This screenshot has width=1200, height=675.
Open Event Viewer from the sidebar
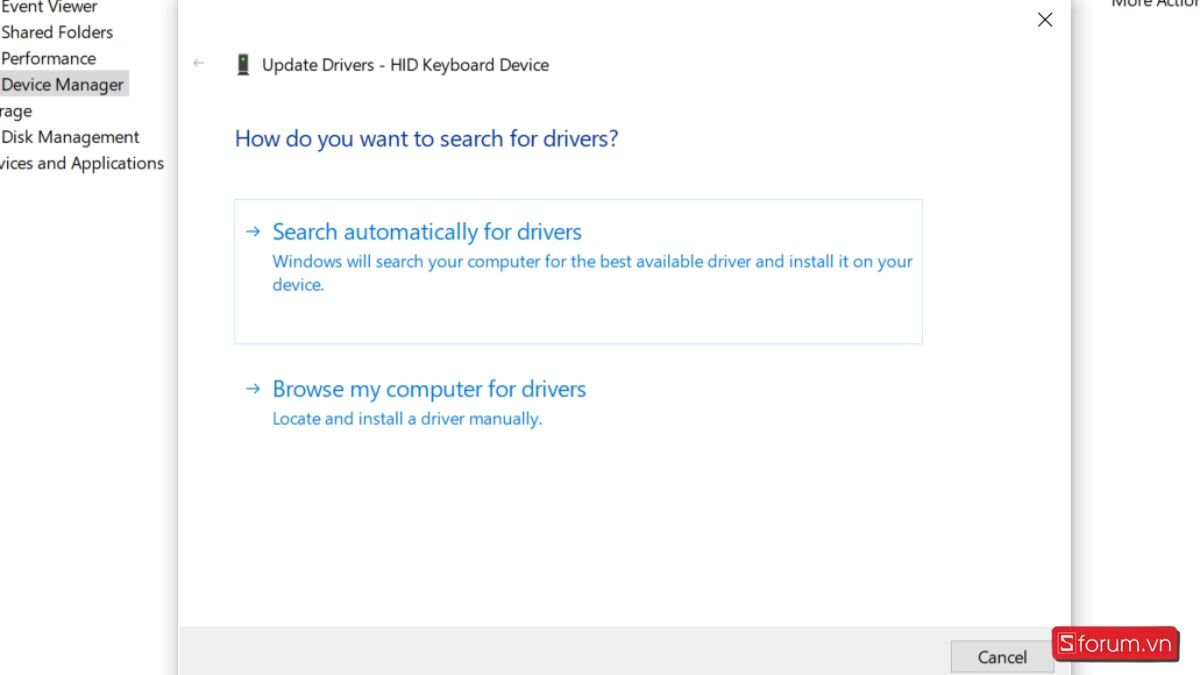tap(48, 7)
